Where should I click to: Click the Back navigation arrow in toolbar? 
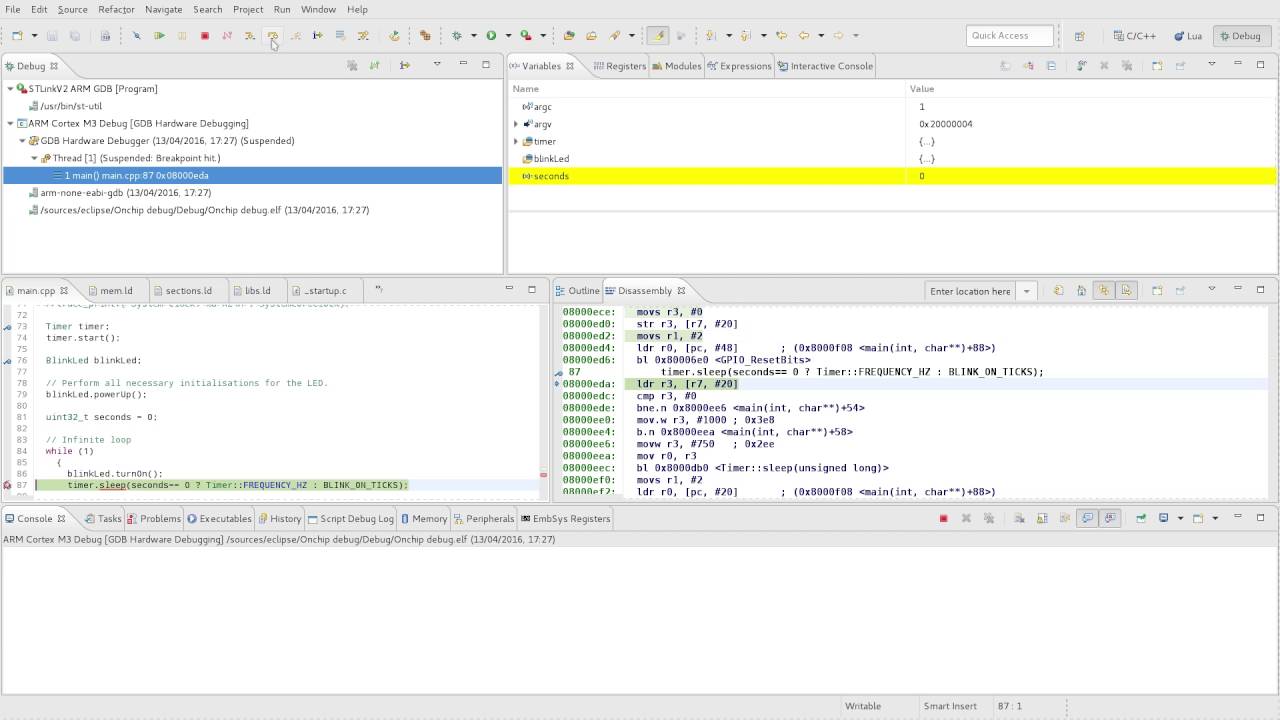click(804, 36)
